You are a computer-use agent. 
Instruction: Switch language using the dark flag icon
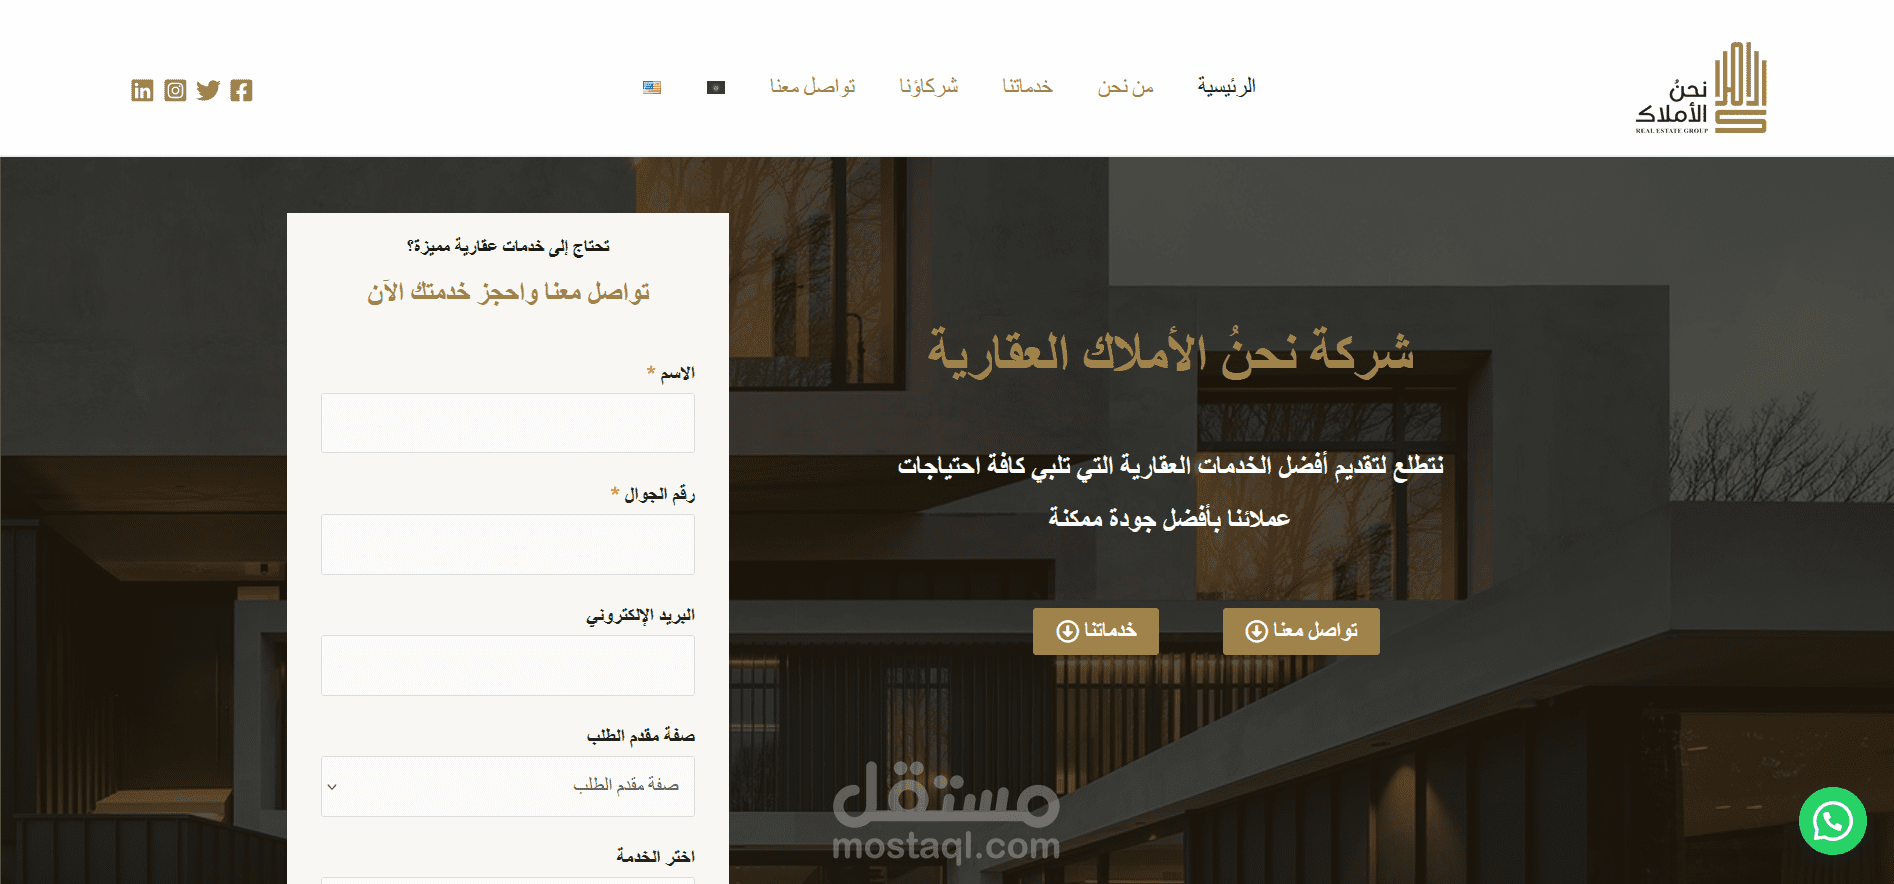(x=716, y=88)
